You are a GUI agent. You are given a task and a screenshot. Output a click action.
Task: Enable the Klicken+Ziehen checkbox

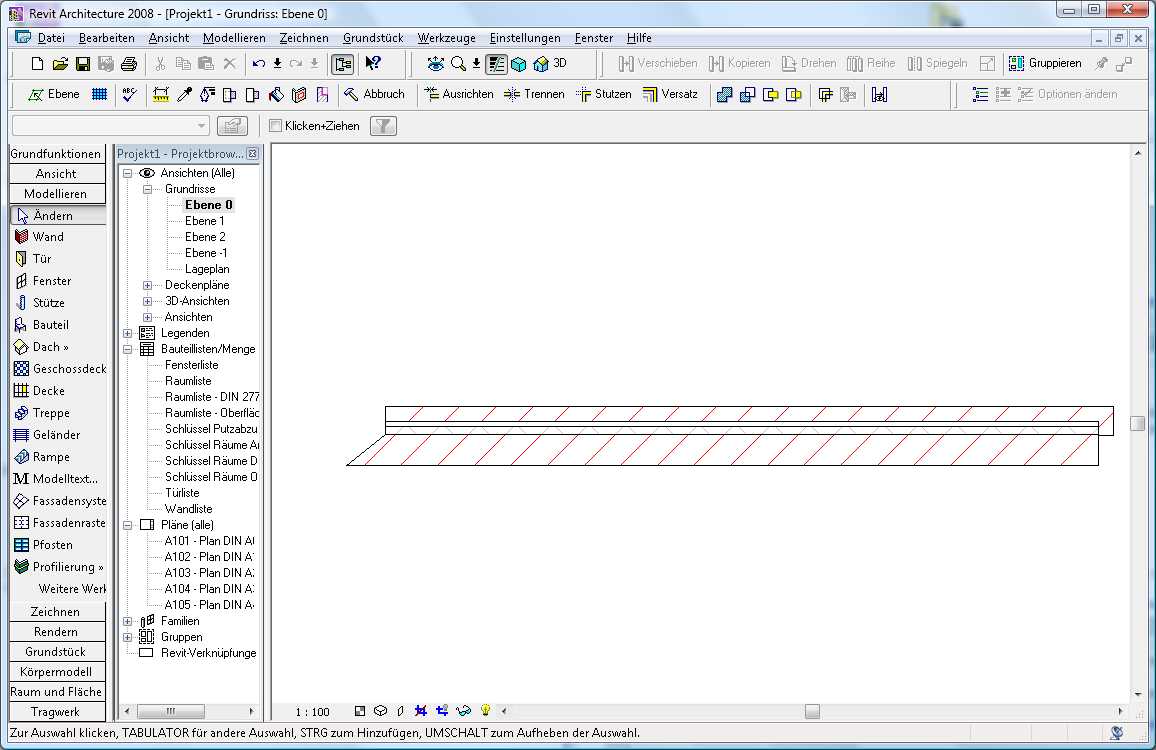pyautogui.click(x=276, y=126)
